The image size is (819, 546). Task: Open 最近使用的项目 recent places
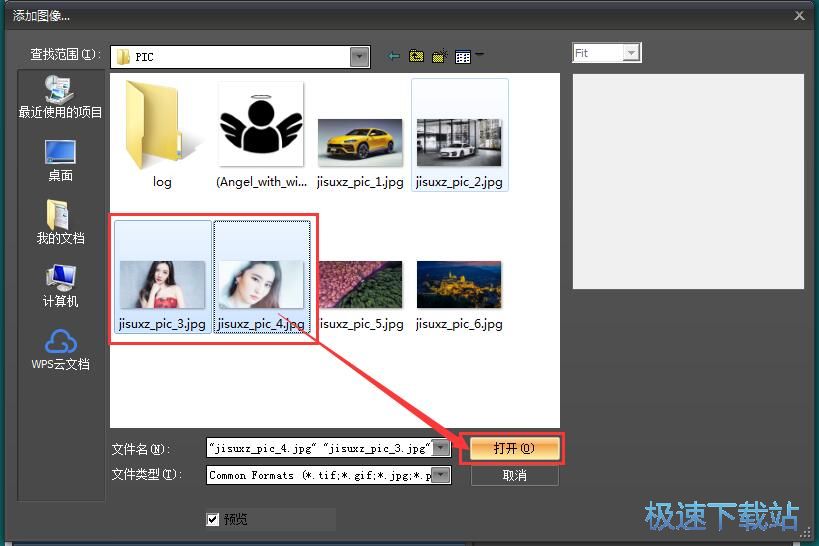60,97
